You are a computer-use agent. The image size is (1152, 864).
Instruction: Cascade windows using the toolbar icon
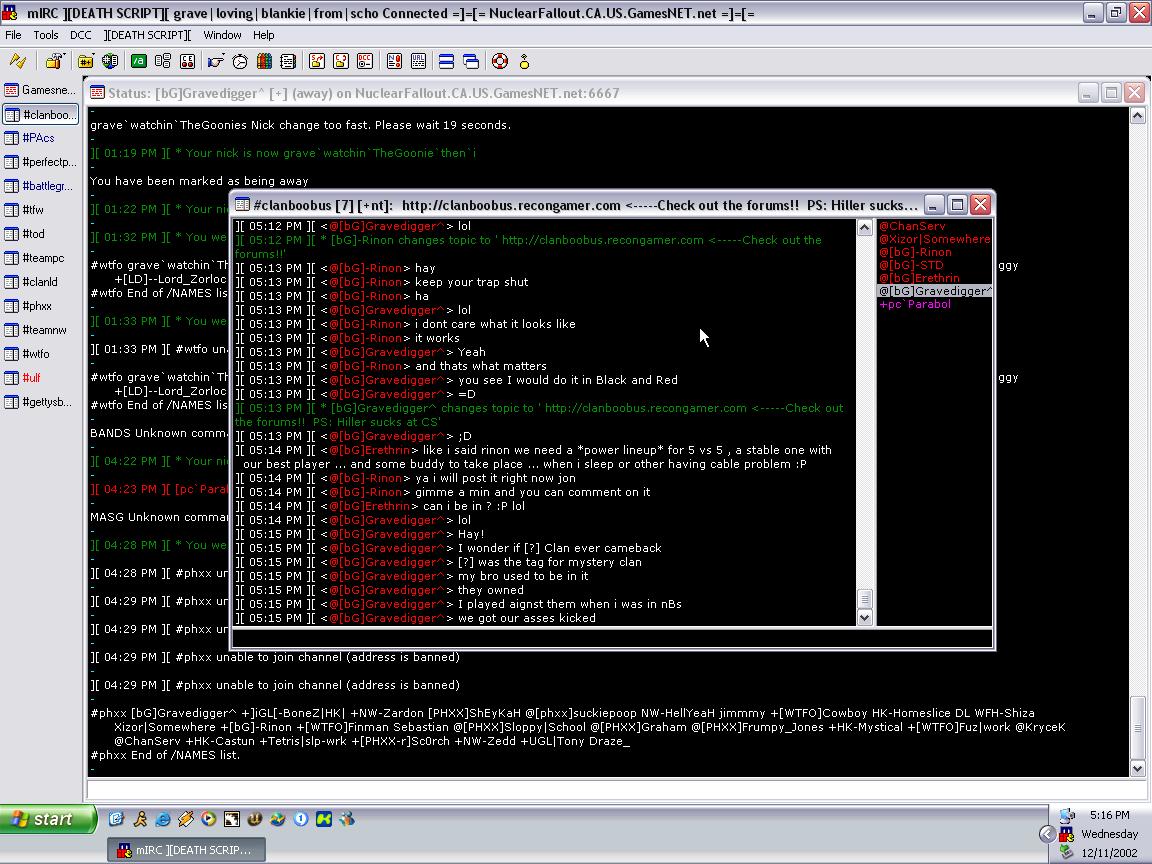tap(471, 62)
